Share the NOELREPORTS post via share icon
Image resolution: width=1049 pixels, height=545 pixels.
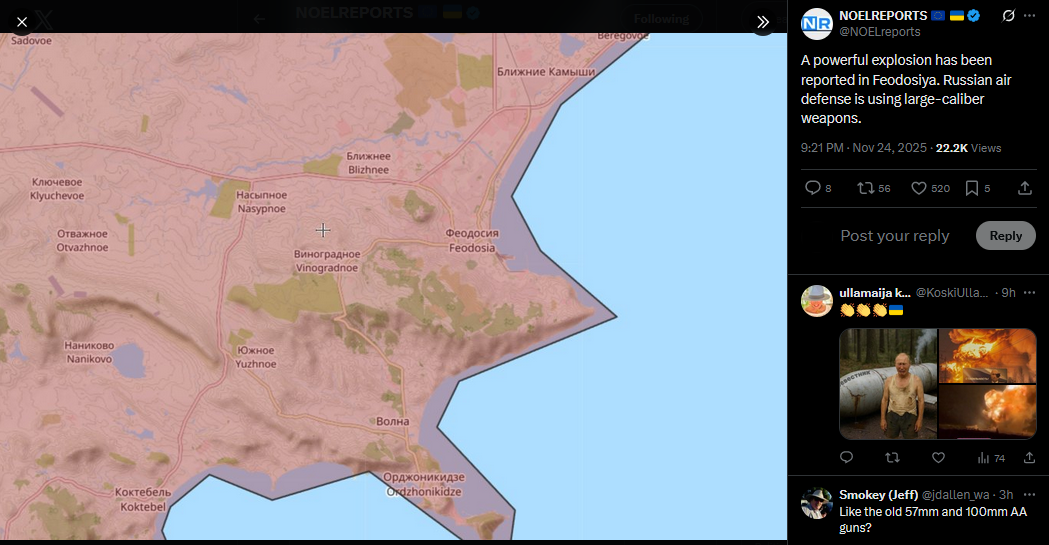coord(1024,189)
